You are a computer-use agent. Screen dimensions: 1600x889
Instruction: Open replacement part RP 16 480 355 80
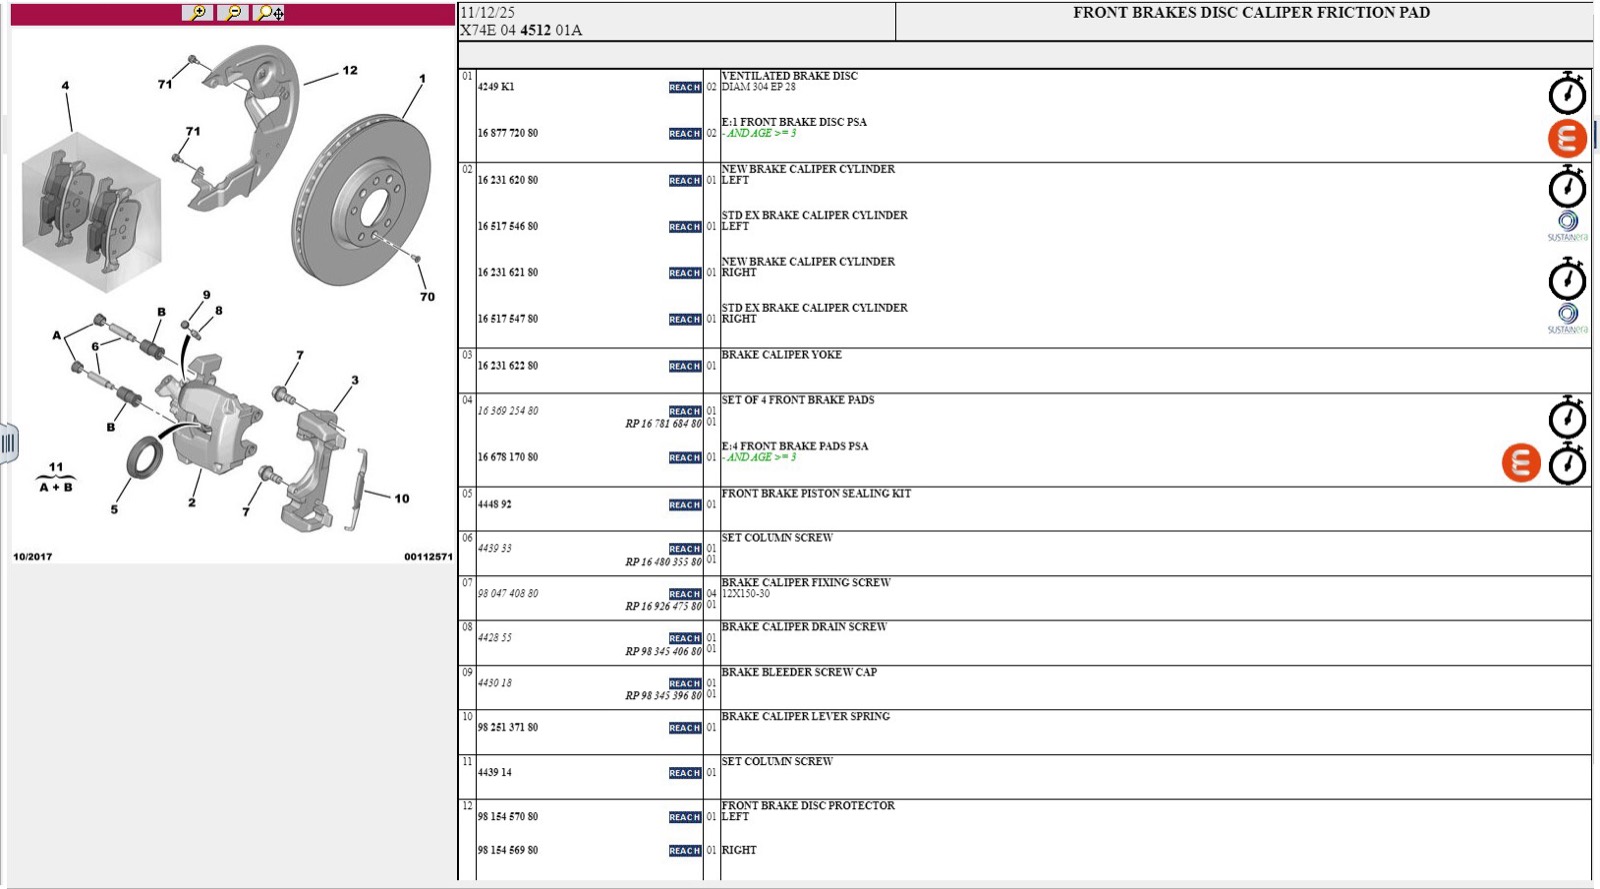click(x=663, y=562)
